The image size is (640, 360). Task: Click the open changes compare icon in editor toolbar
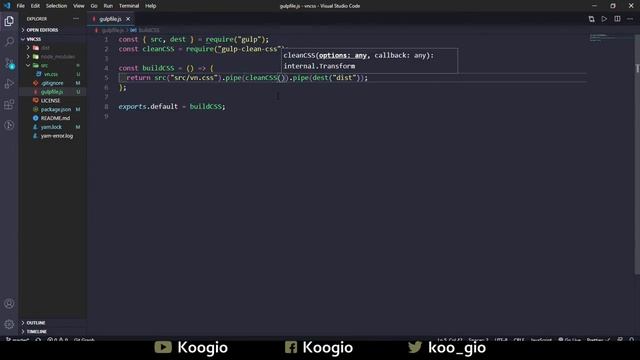[x=591, y=19]
